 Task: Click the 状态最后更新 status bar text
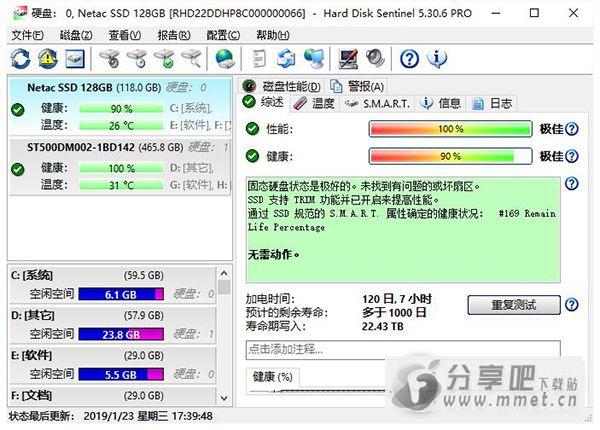110,416
